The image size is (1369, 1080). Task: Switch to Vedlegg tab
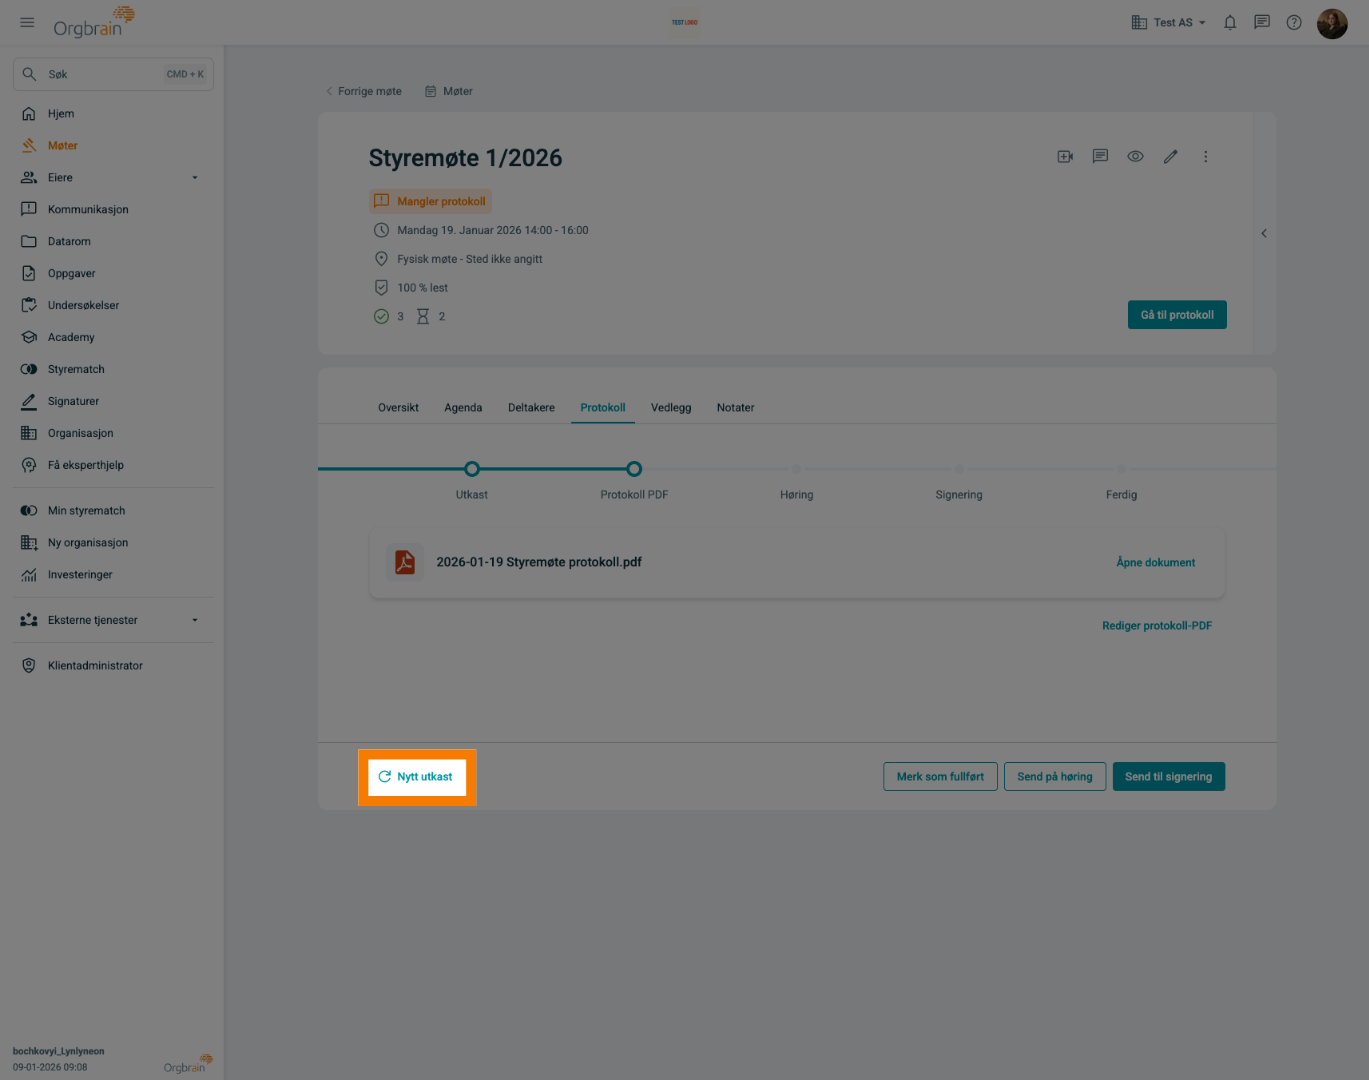tap(671, 408)
